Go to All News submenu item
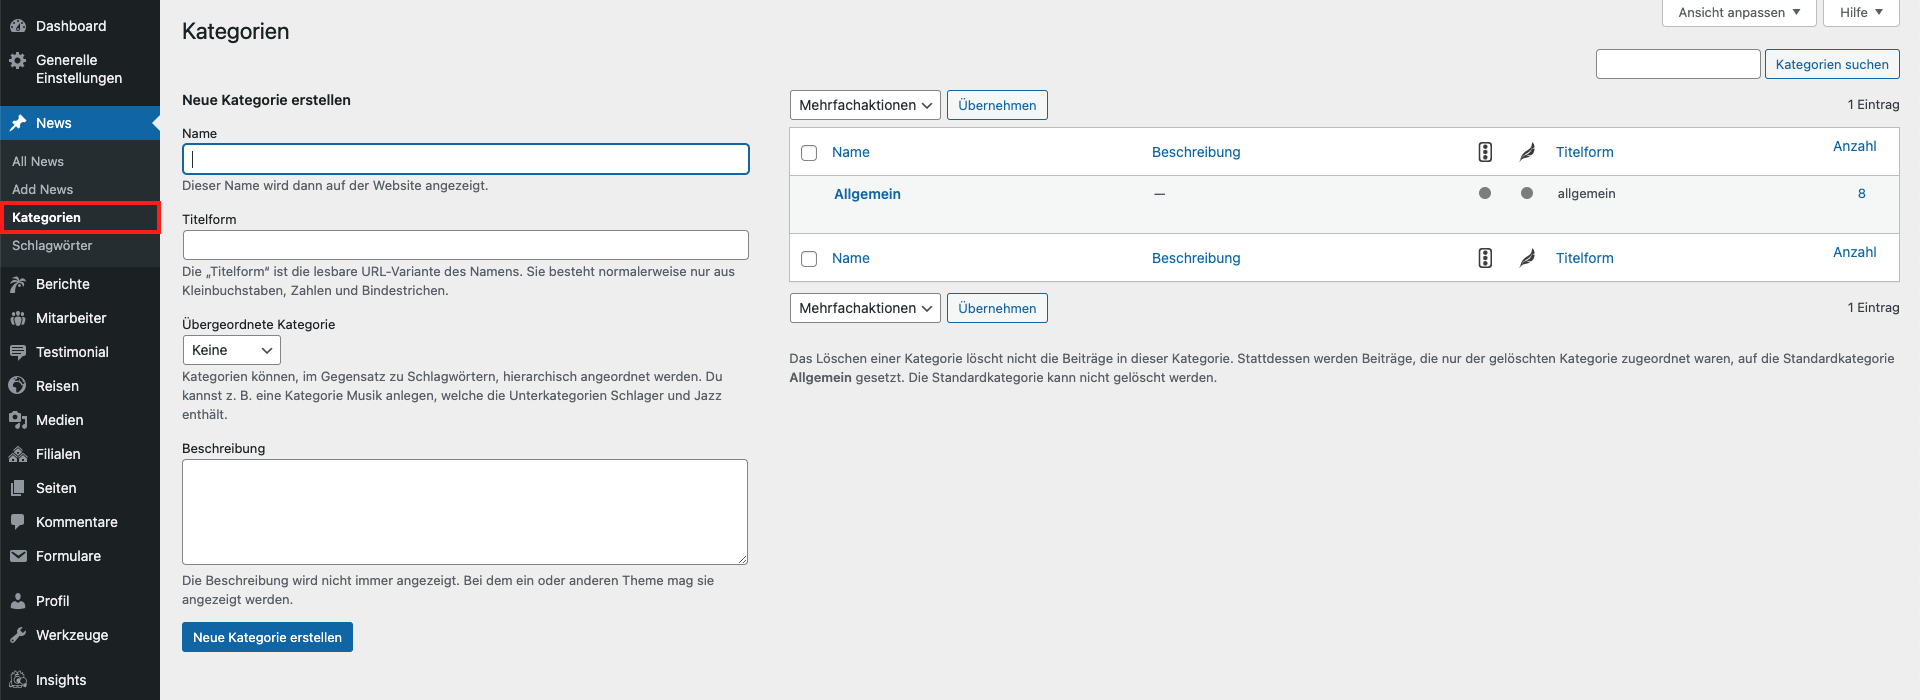The width and height of the screenshot is (1920, 700). [38, 162]
